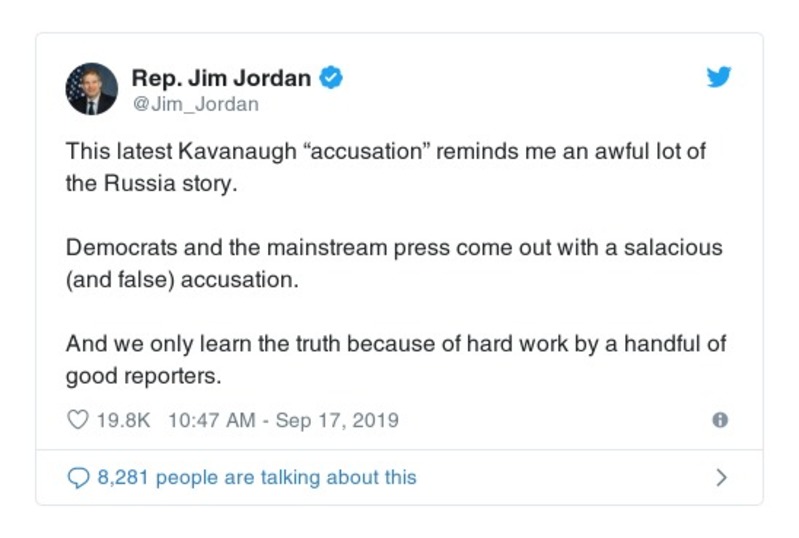Expand the conversation with the right chevron

721,477
